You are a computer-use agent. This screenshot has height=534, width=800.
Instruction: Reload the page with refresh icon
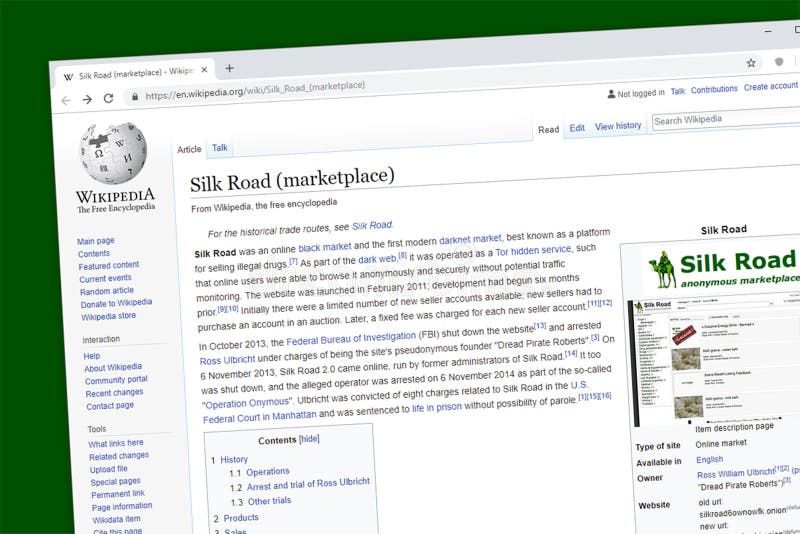(108, 98)
